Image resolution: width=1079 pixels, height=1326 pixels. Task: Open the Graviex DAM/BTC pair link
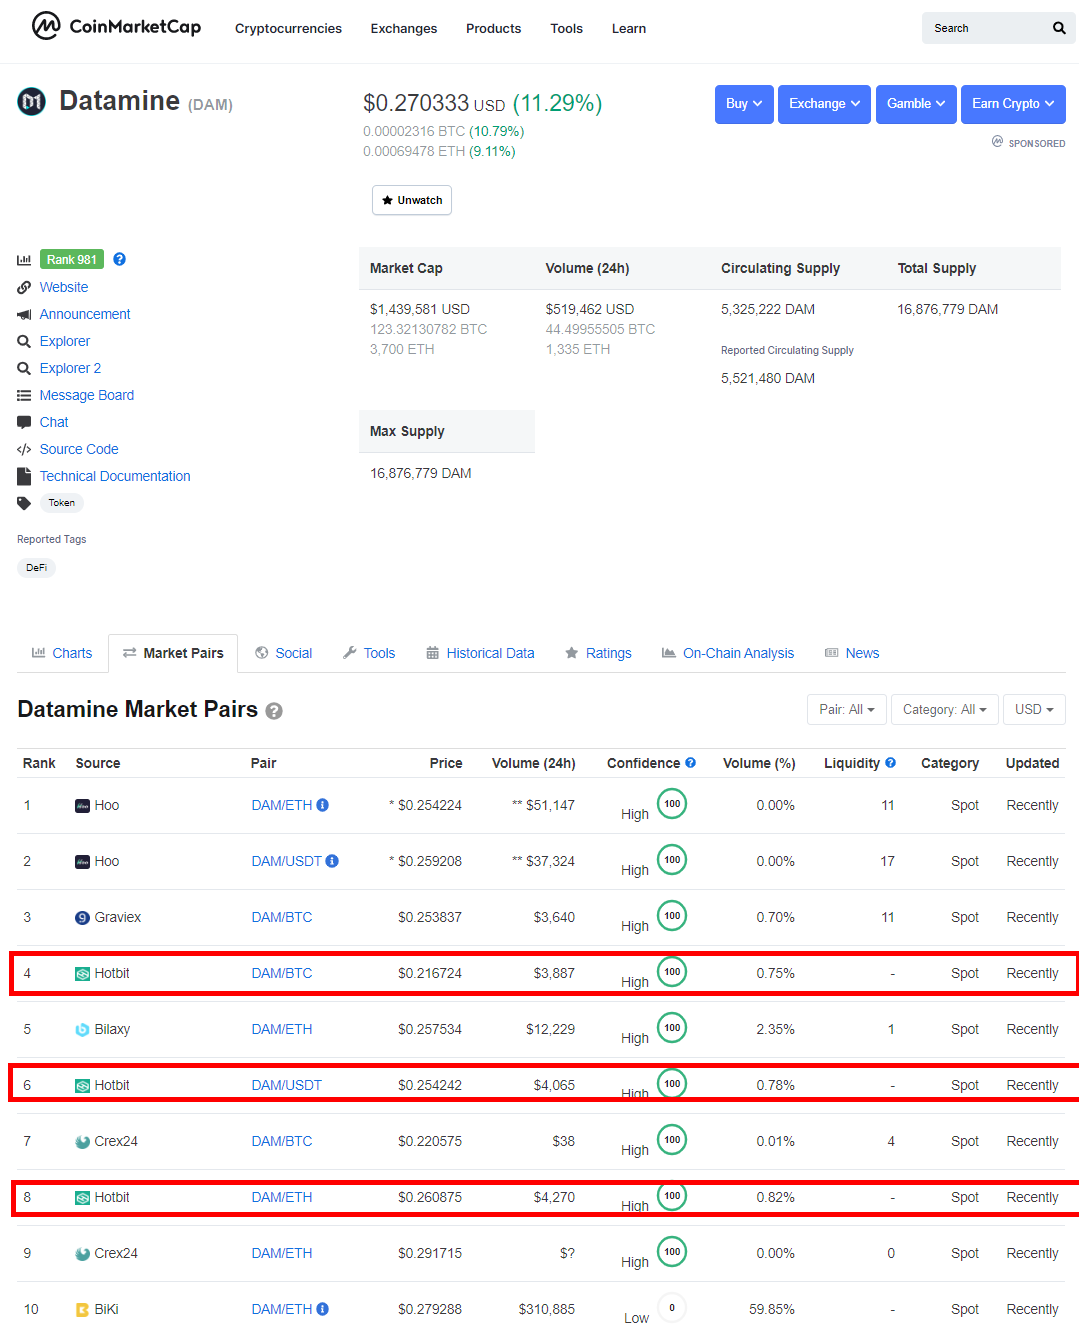click(x=282, y=917)
